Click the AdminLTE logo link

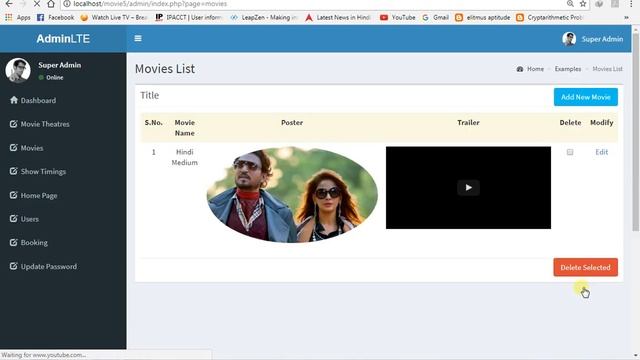[x=63, y=39]
